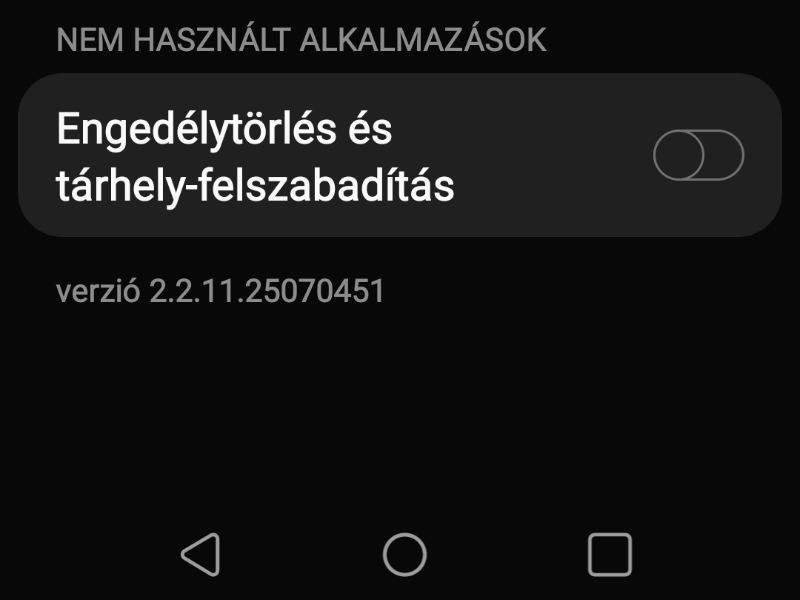800x600 pixels.
Task: Click the toggle's round knob
Action: pyautogui.click(x=679, y=155)
